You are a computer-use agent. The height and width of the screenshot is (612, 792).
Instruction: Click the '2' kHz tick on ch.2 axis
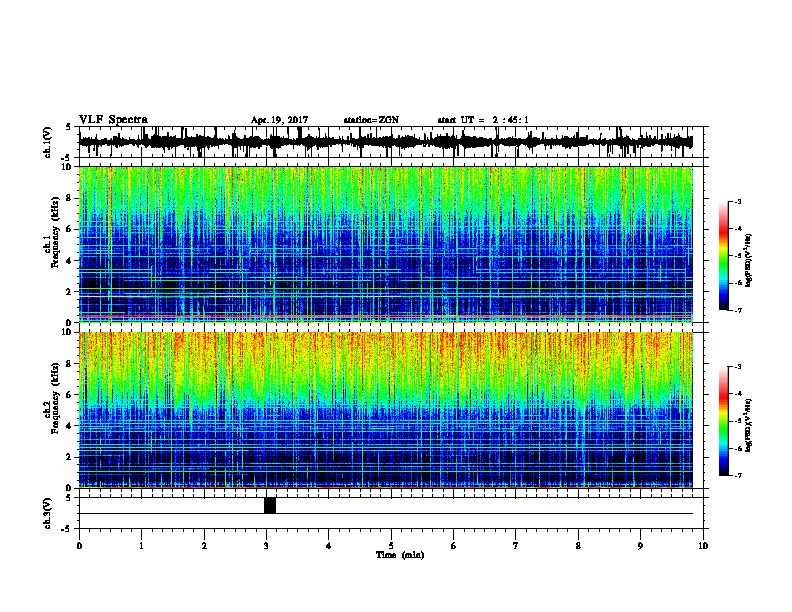[x=70, y=457]
